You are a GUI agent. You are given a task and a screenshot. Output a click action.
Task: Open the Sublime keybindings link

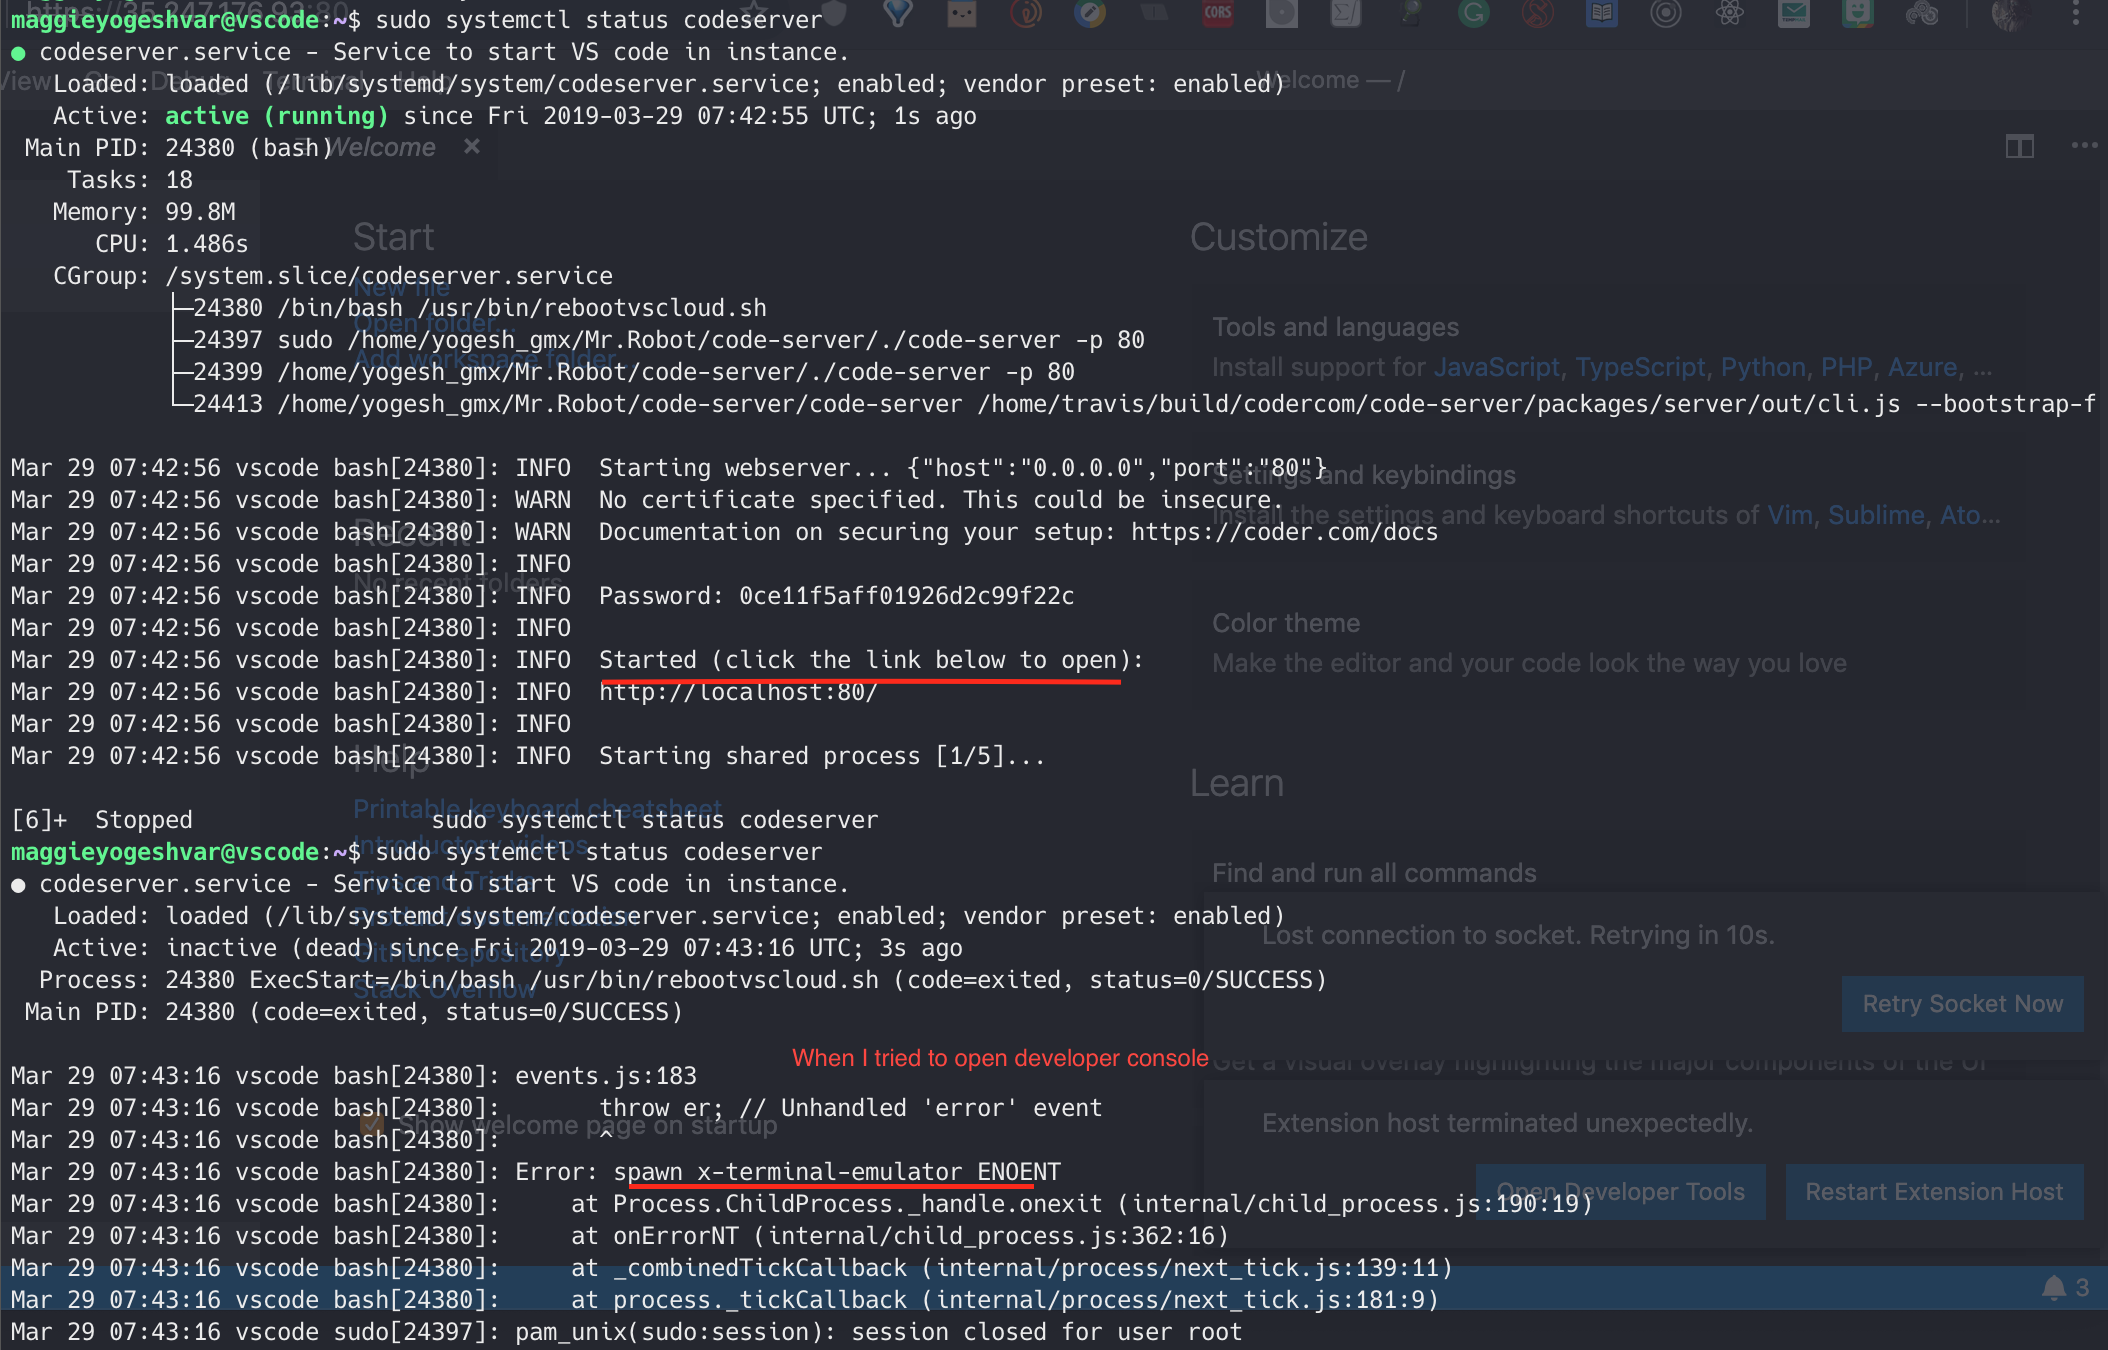[1876, 515]
